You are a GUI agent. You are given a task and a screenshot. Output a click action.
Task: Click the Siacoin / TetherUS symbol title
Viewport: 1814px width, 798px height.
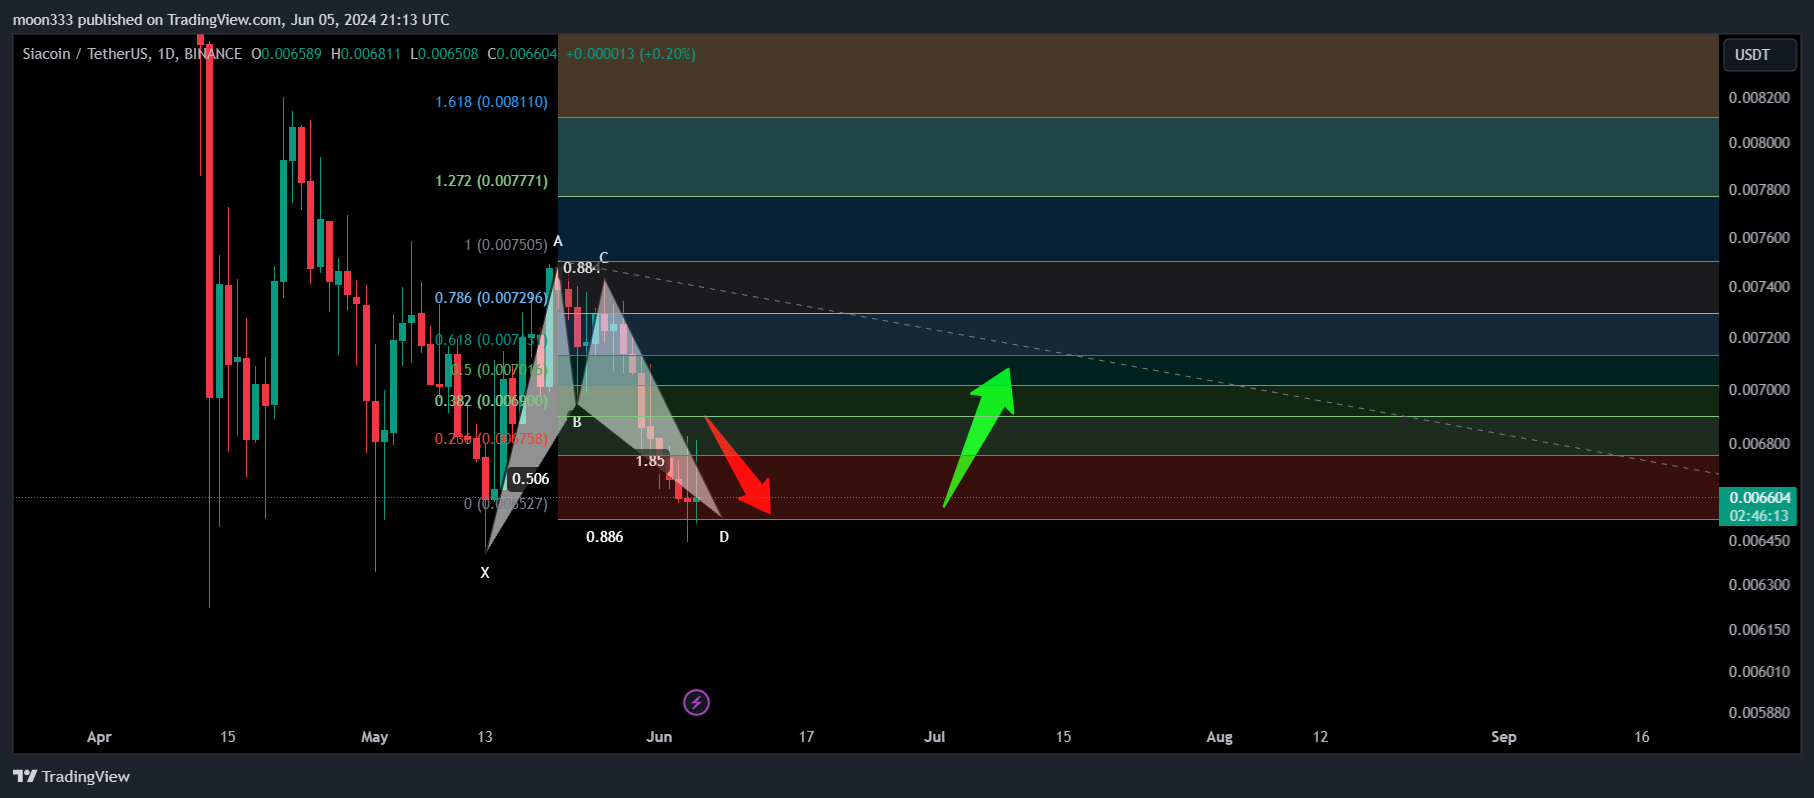point(85,54)
